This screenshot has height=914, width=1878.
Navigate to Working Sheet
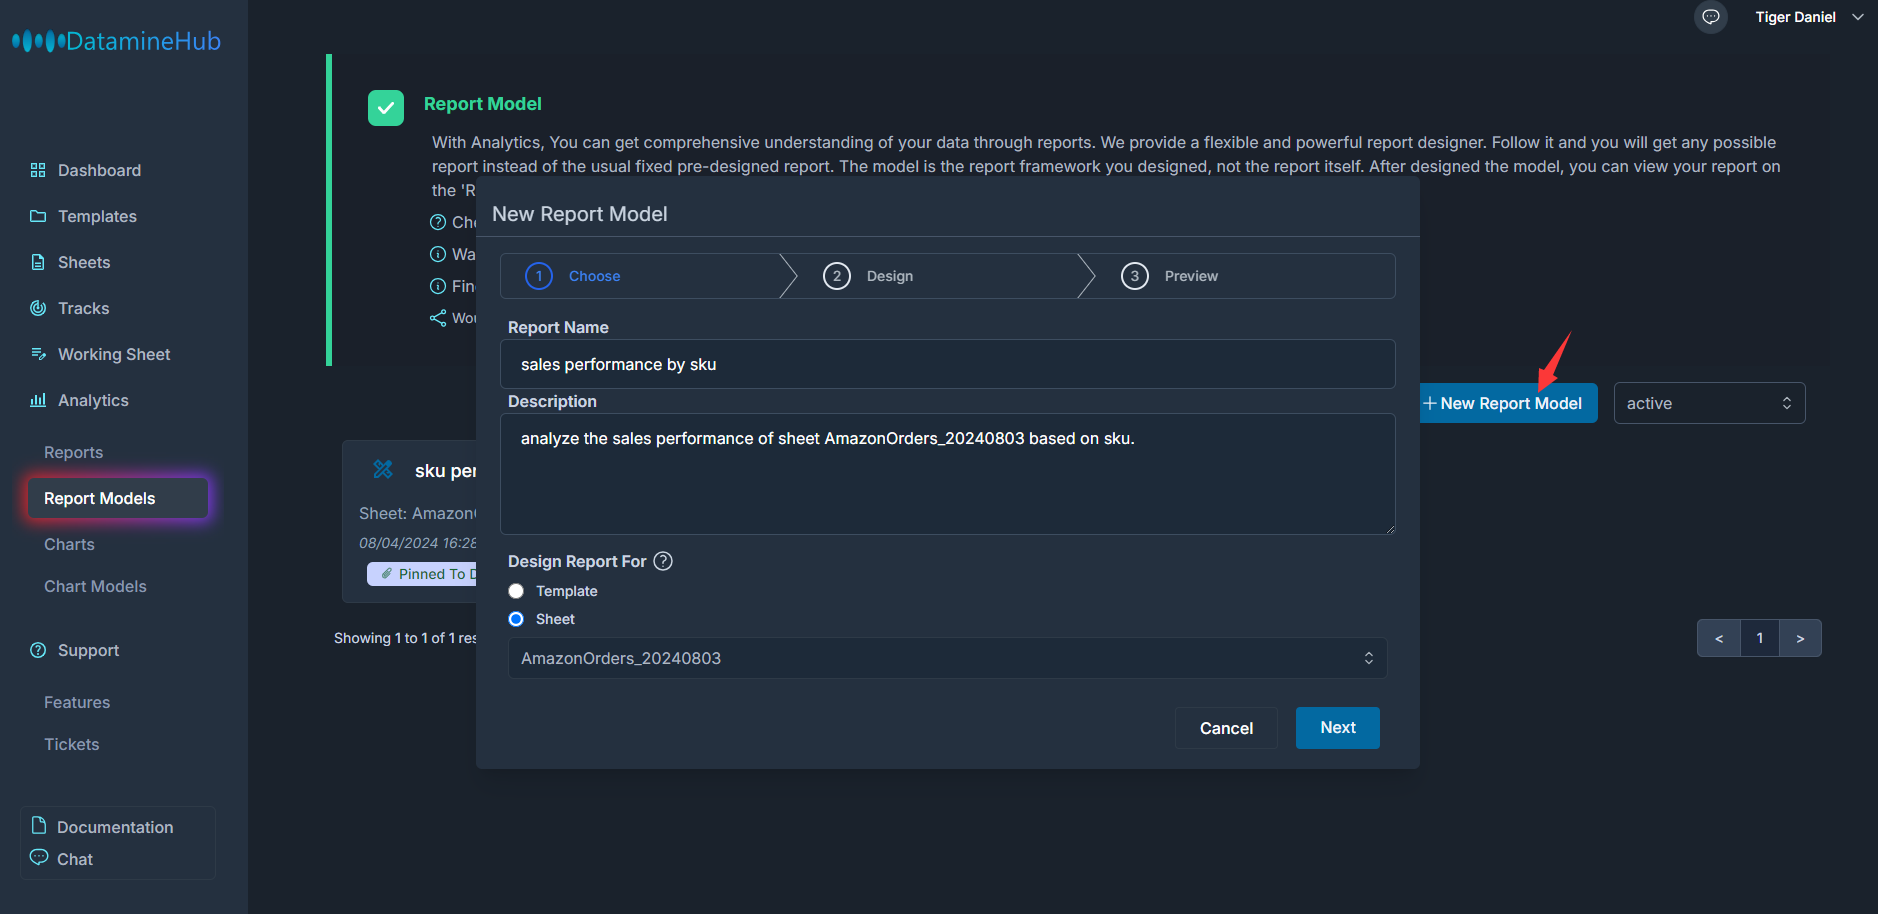coord(114,354)
